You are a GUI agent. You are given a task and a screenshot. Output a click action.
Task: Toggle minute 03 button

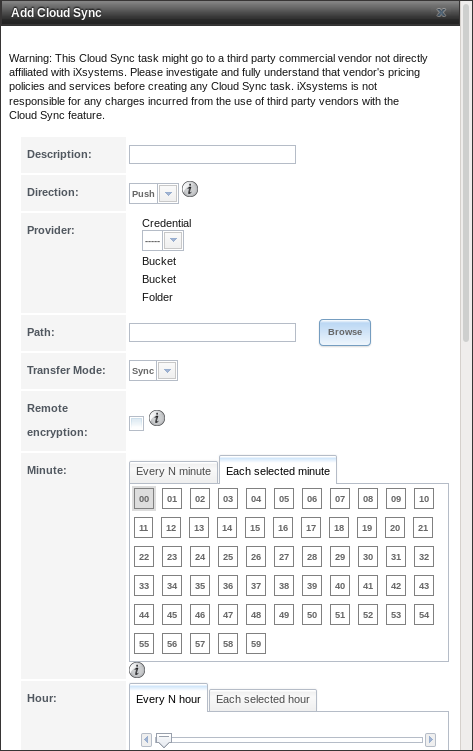click(x=228, y=499)
